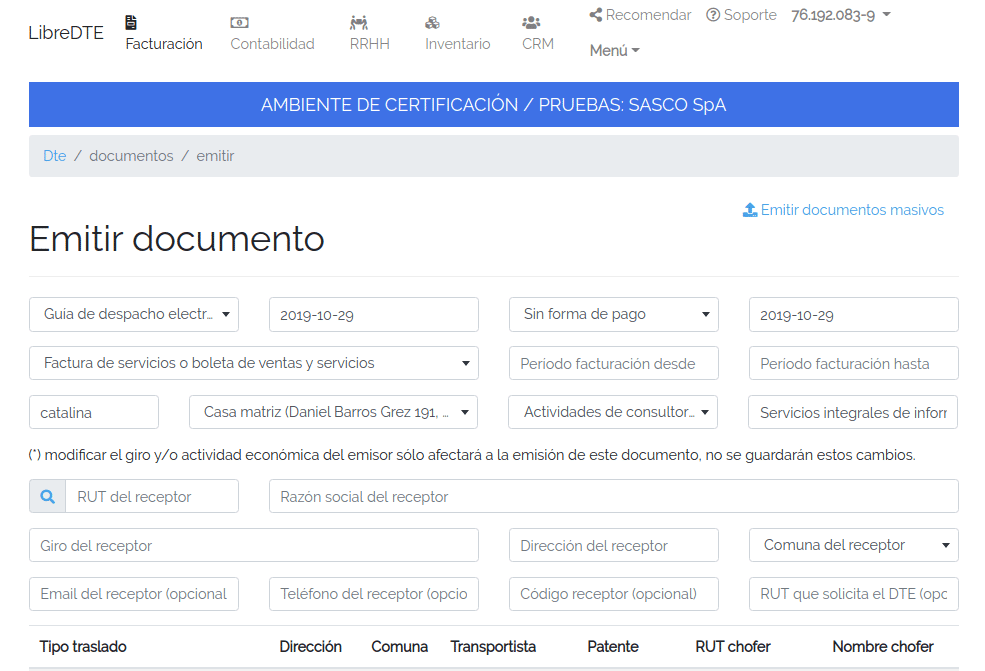Click the magnifier to search receptor RUT
Image resolution: width=985 pixels, height=671 pixels.
(46, 496)
